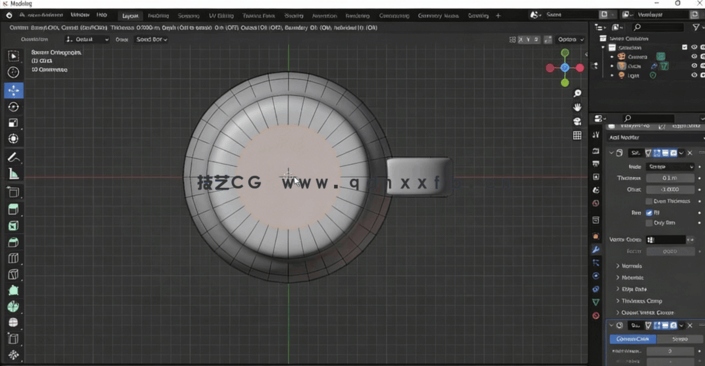Uncheck the Fill checkbox
The width and height of the screenshot is (705, 366).
(649, 213)
